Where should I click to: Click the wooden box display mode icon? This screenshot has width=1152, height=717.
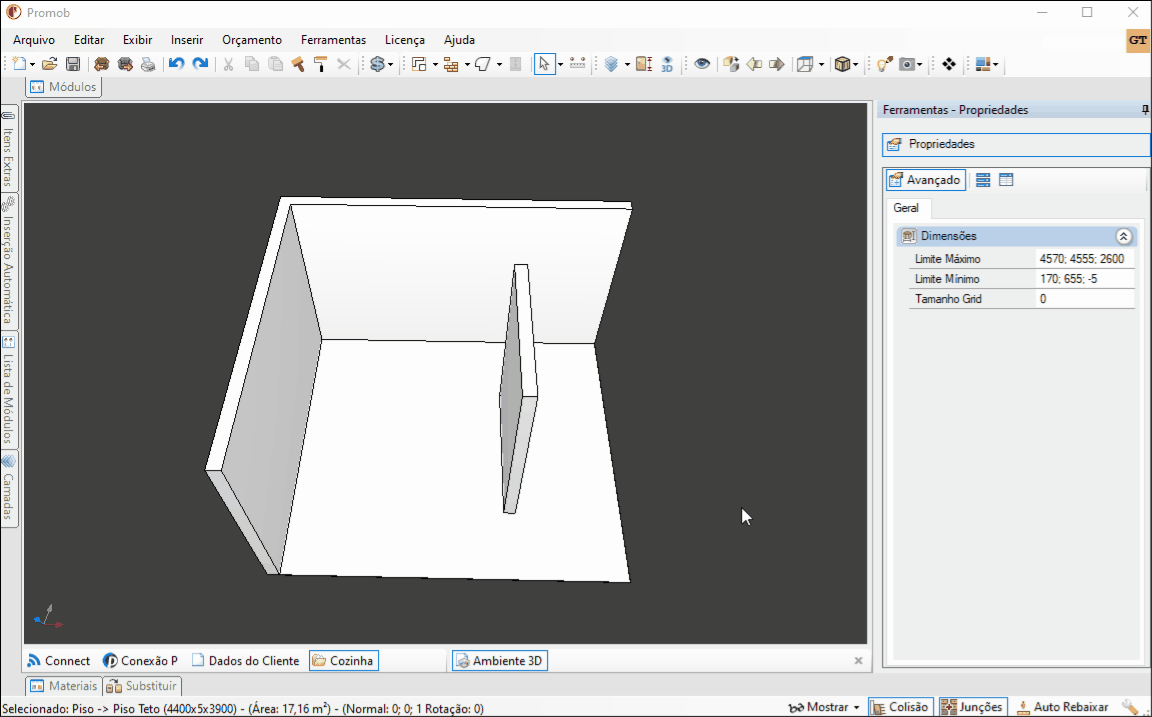[842, 64]
